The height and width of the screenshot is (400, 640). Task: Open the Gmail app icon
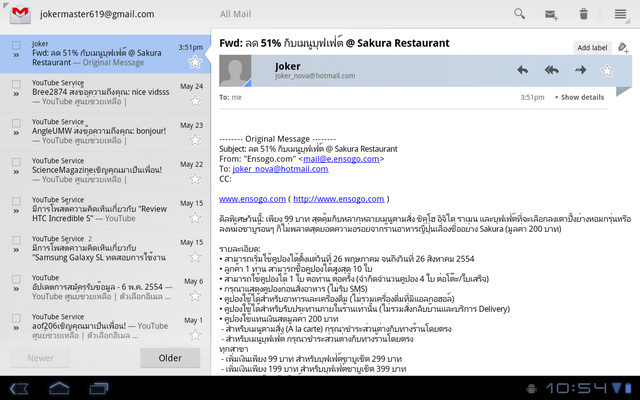tap(20, 14)
